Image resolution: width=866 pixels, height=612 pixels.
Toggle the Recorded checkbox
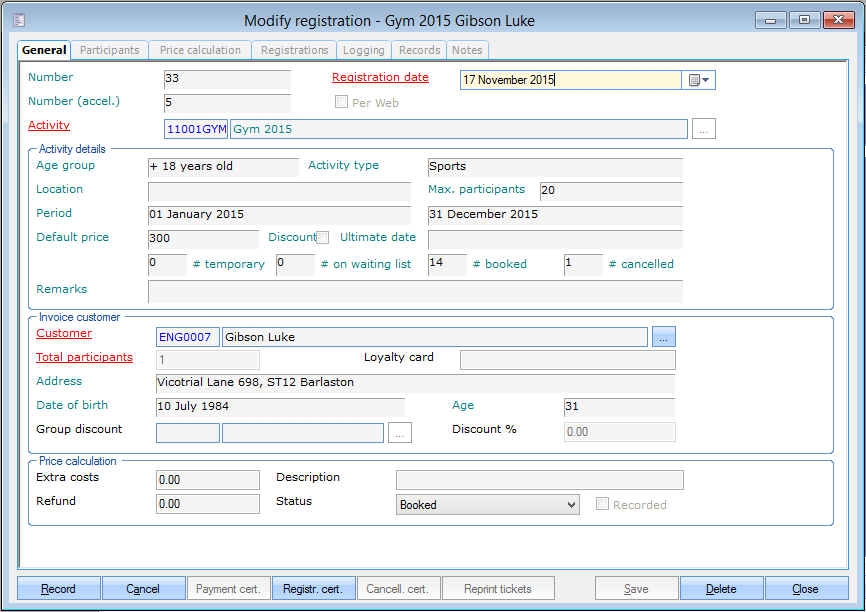pos(602,505)
